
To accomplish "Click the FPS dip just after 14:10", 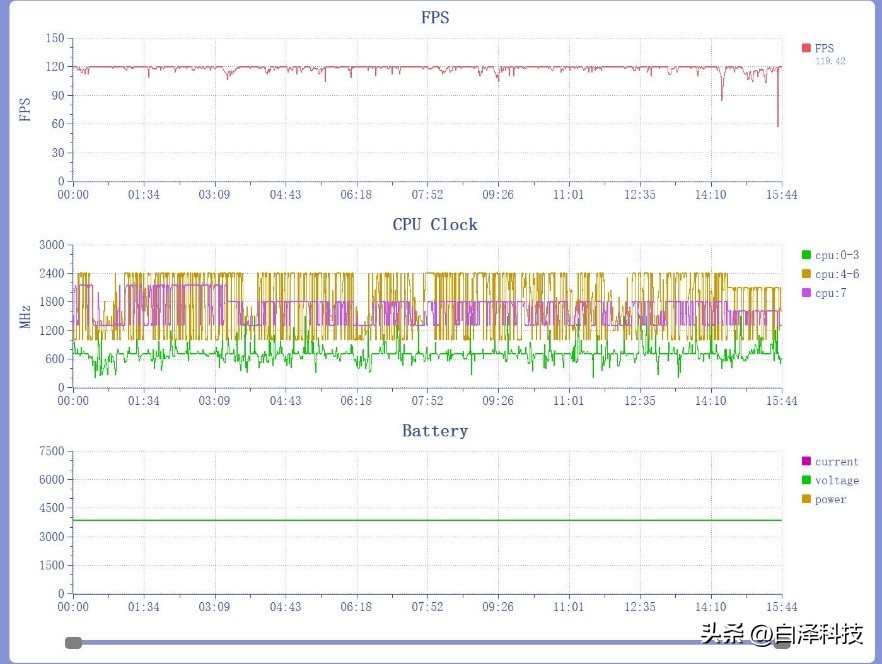I will point(722,84).
